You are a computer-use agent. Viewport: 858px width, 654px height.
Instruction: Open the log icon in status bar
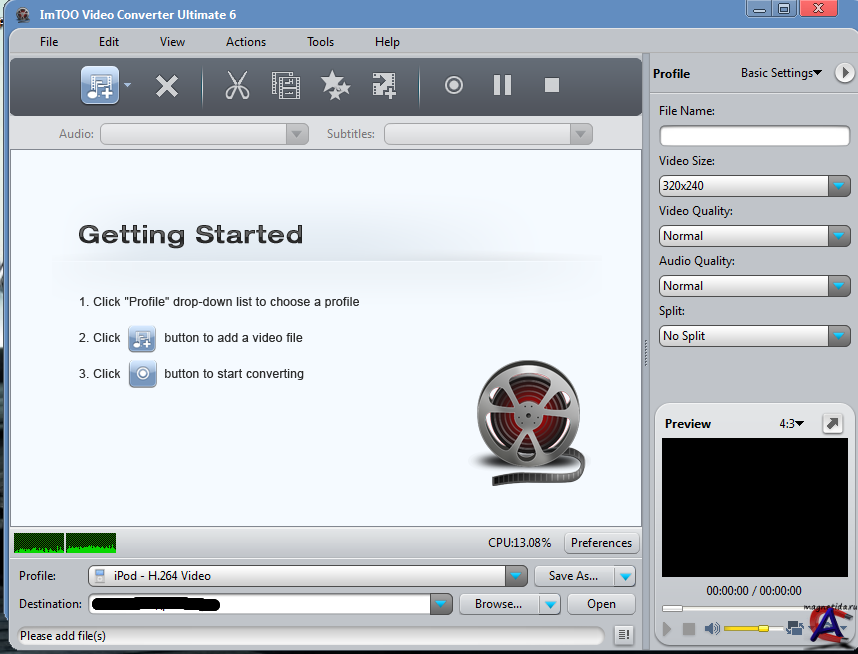point(624,635)
